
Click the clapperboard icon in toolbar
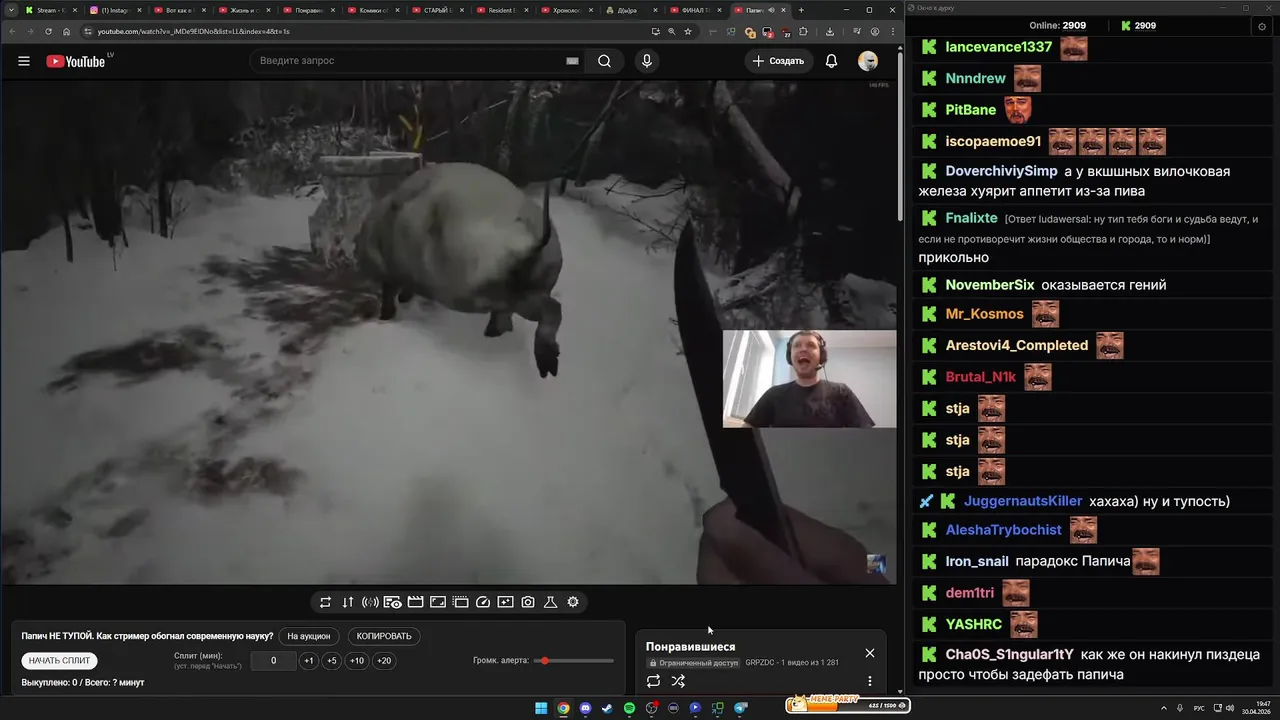click(x=415, y=602)
